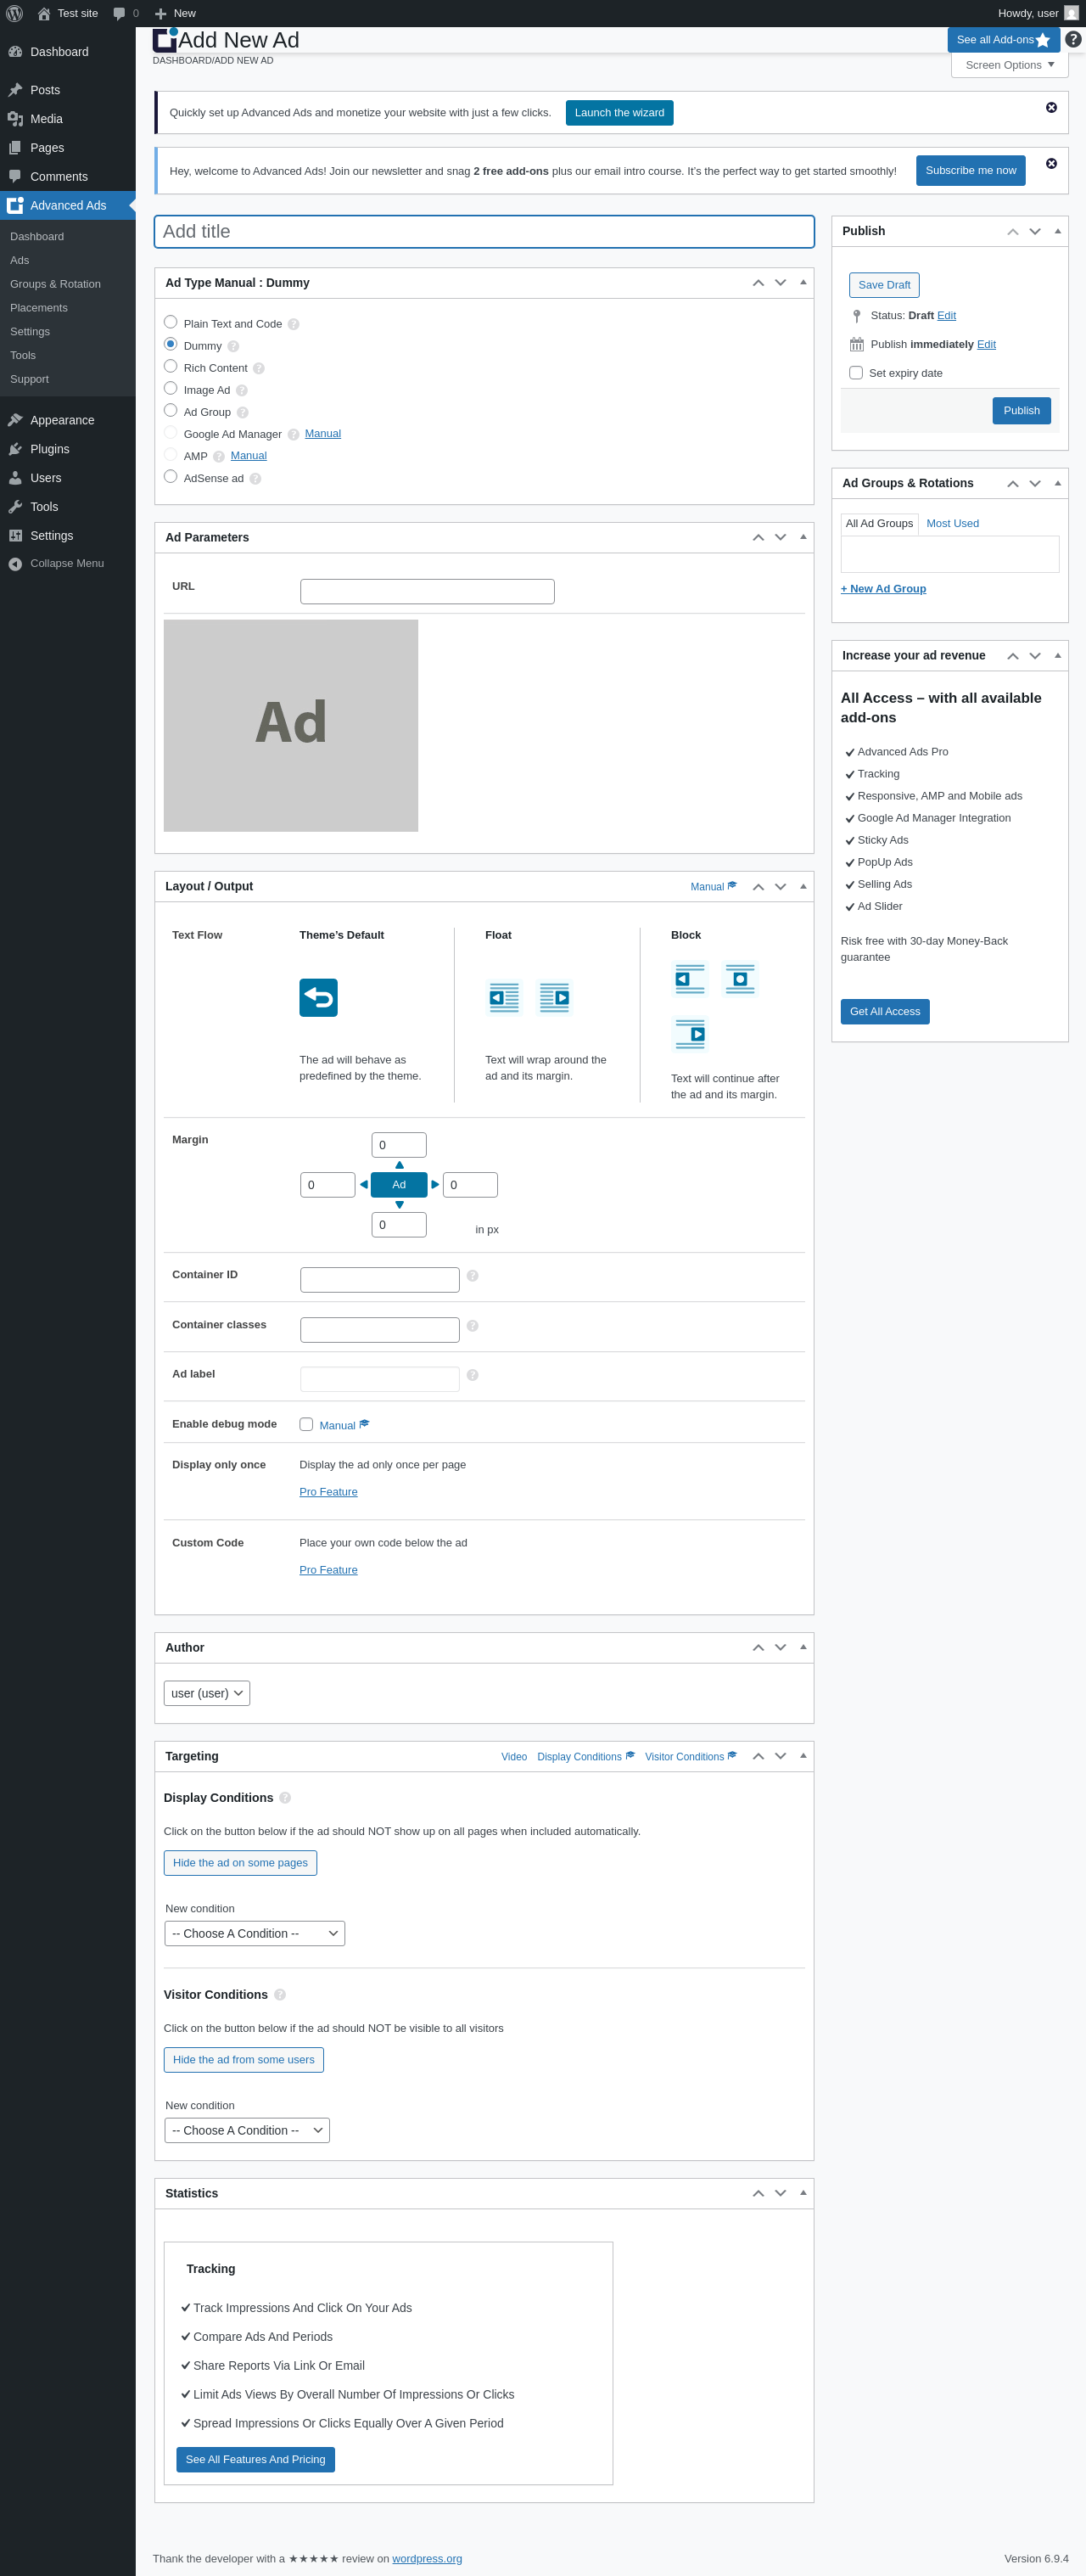
Task: Select Image Ad type radio
Action: pyautogui.click(x=170, y=388)
